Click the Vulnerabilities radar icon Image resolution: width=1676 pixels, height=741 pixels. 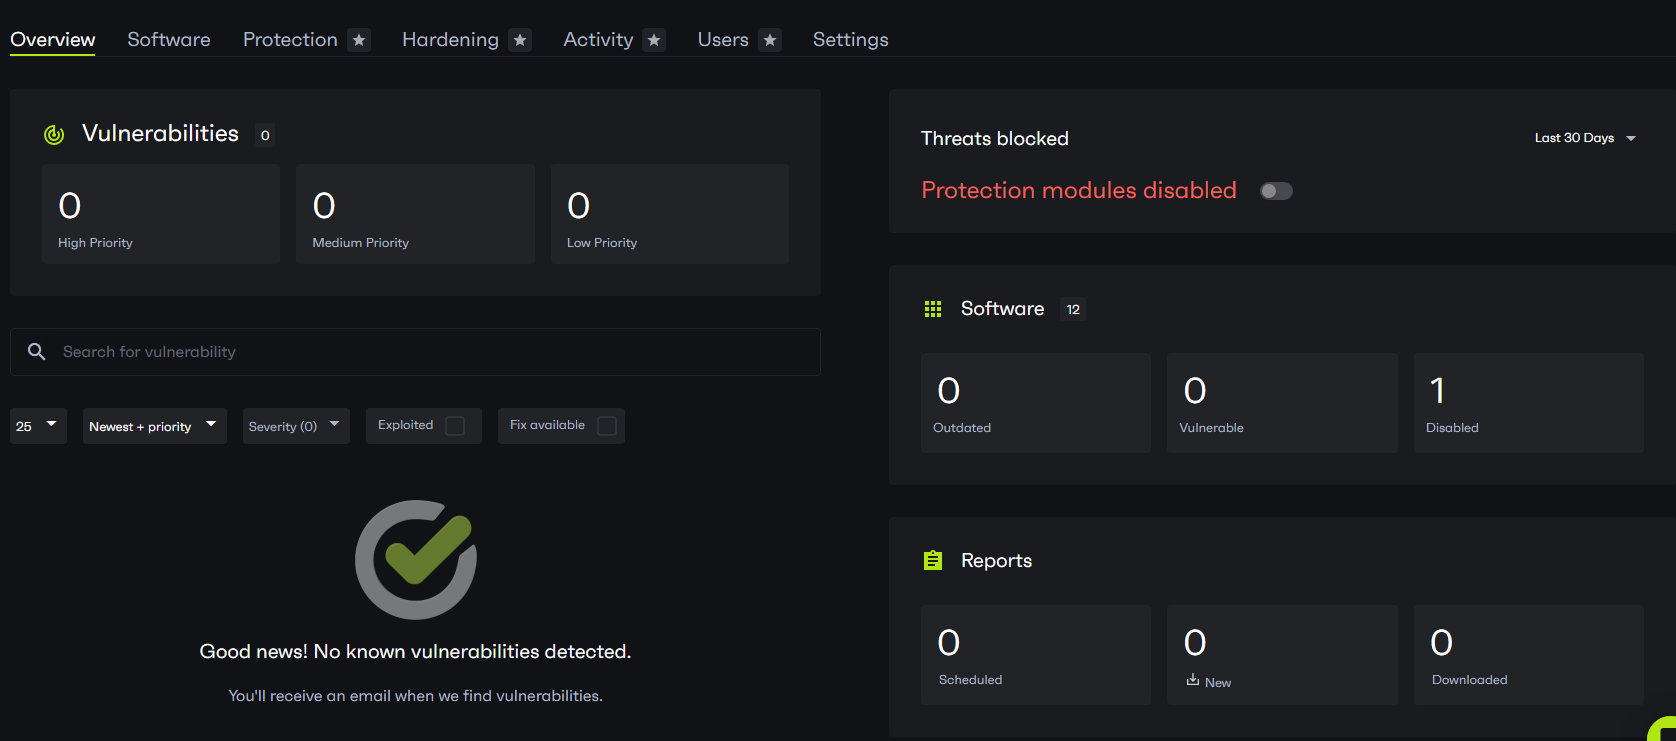point(54,134)
